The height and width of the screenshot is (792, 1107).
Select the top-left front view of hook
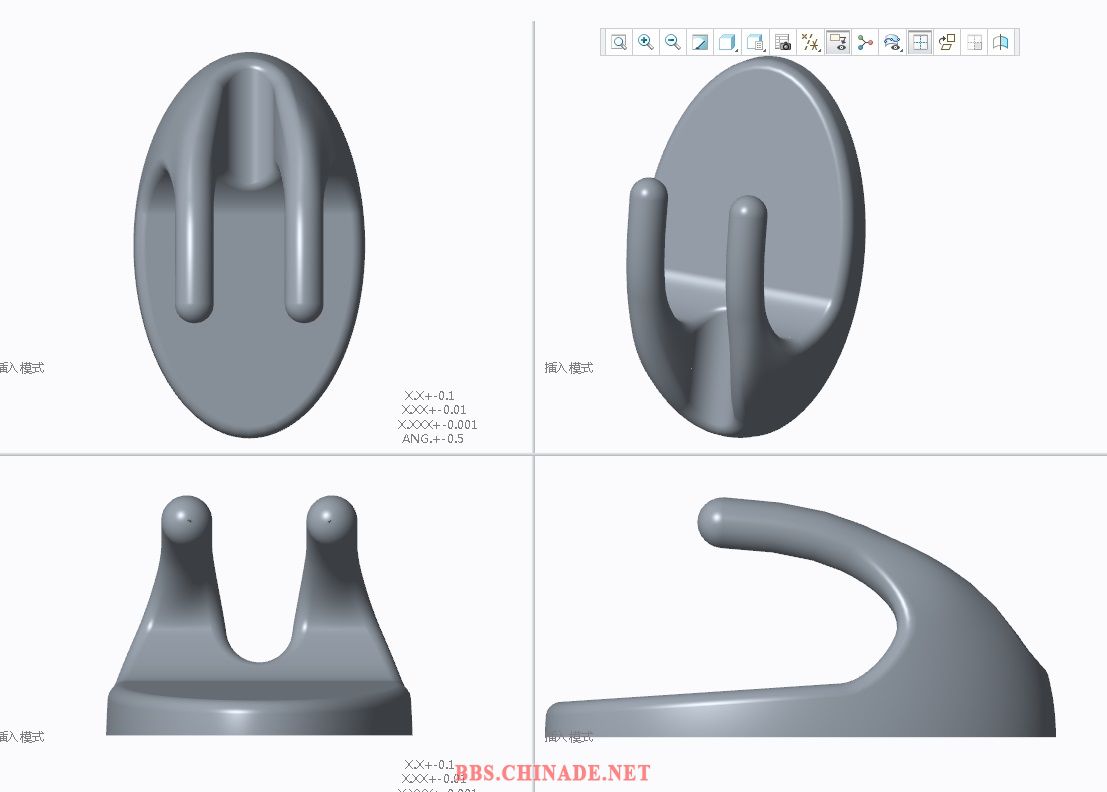[x=249, y=244]
